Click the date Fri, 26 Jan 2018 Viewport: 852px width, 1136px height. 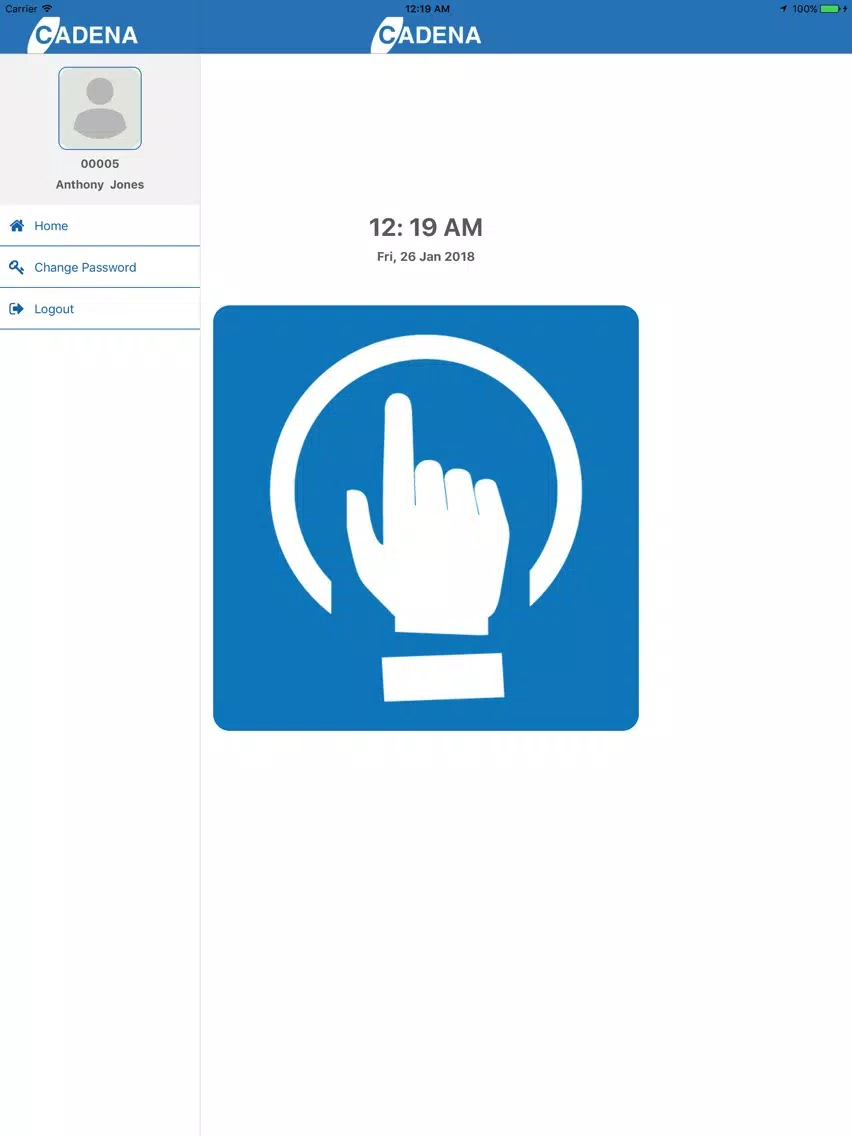click(426, 256)
